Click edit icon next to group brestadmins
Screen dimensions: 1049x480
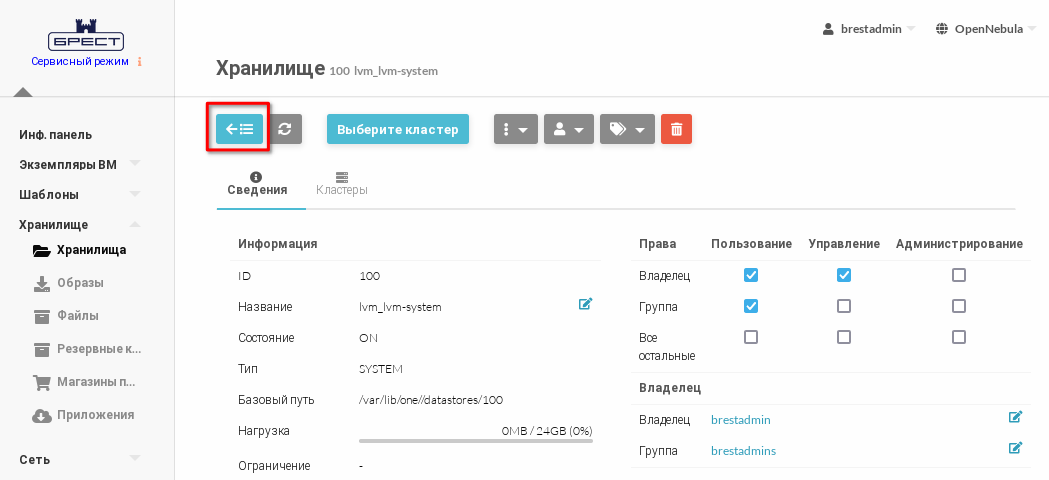point(1015,448)
